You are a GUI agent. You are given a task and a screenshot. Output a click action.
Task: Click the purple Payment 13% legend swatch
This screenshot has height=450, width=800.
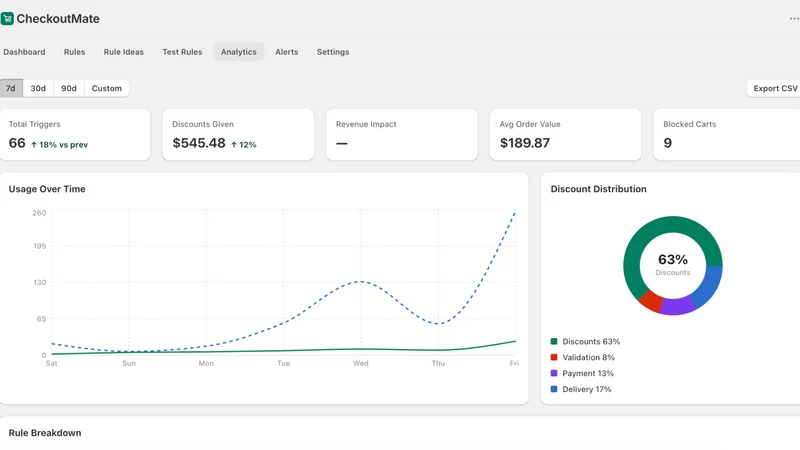554,373
